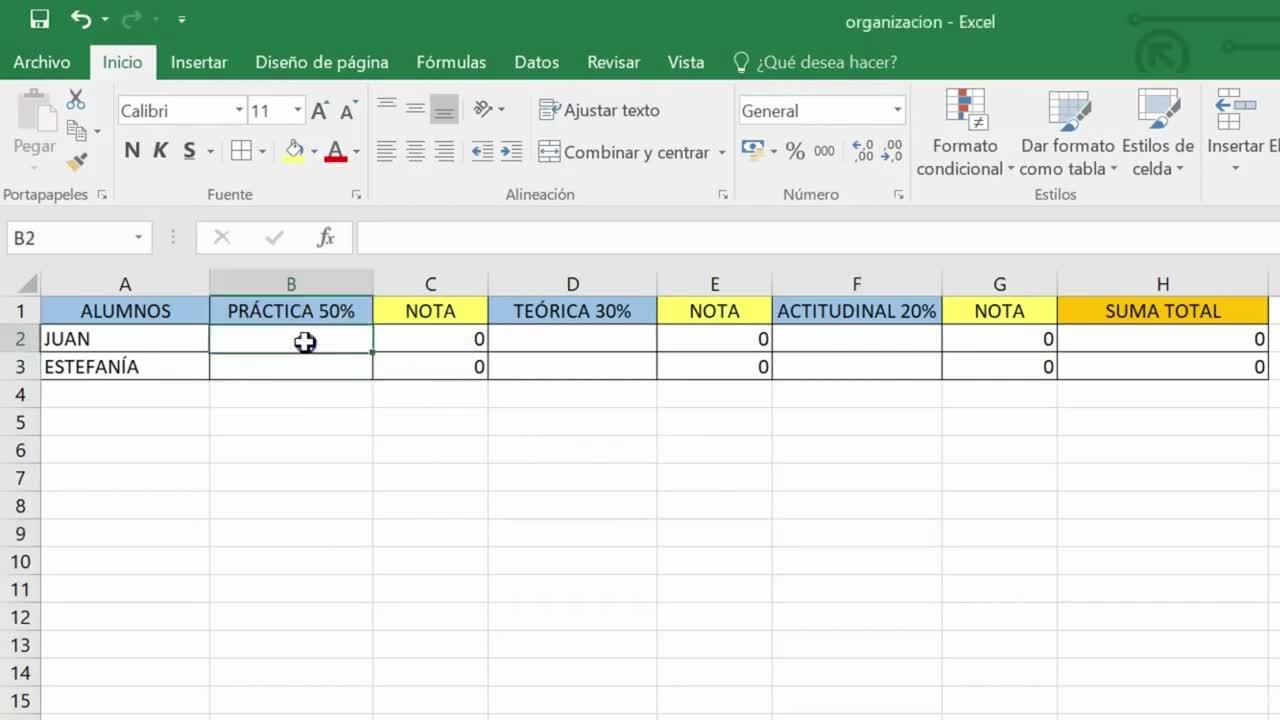Apply the accounting number format

click(753, 151)
